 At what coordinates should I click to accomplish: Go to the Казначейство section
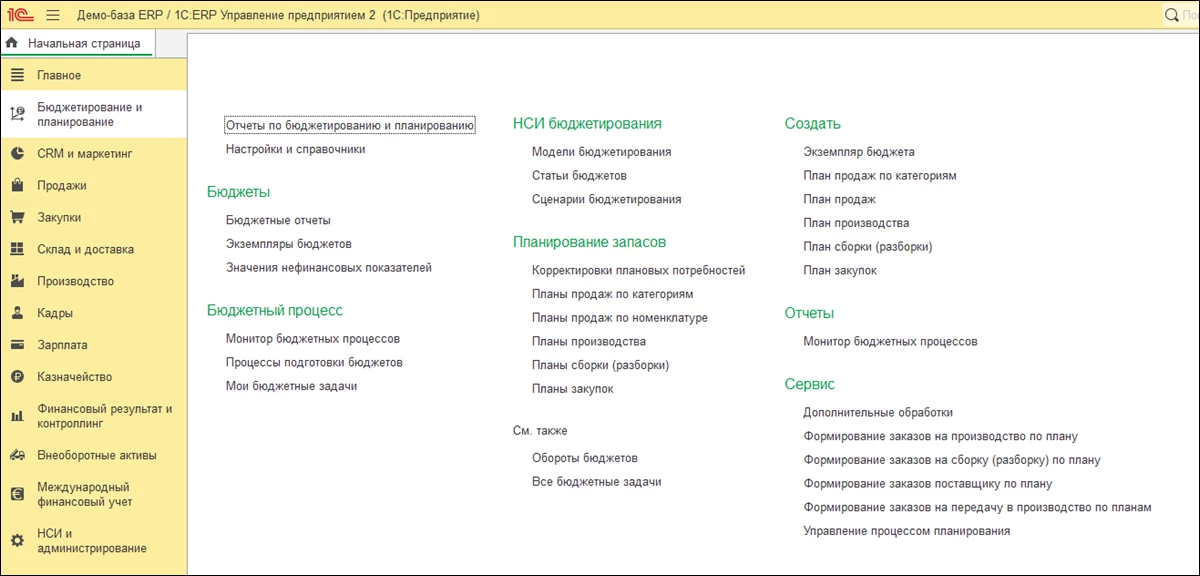click(x=93, y=377)
